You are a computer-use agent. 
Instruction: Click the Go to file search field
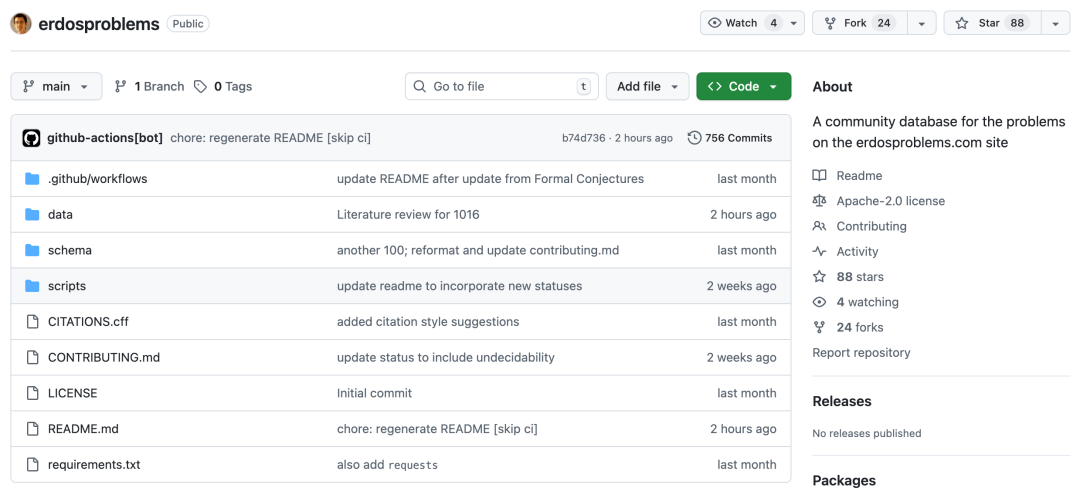[x=500, y=87]
